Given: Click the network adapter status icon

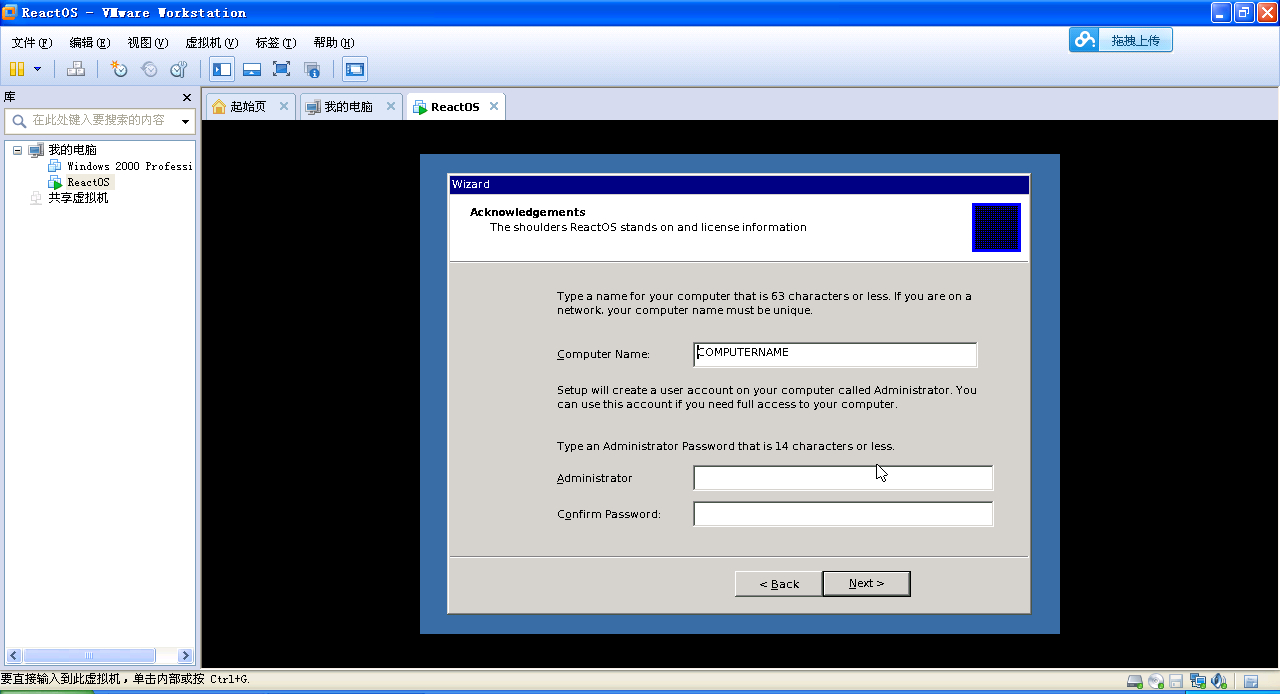Looking at the screenshot, I should coord(1198,682).
